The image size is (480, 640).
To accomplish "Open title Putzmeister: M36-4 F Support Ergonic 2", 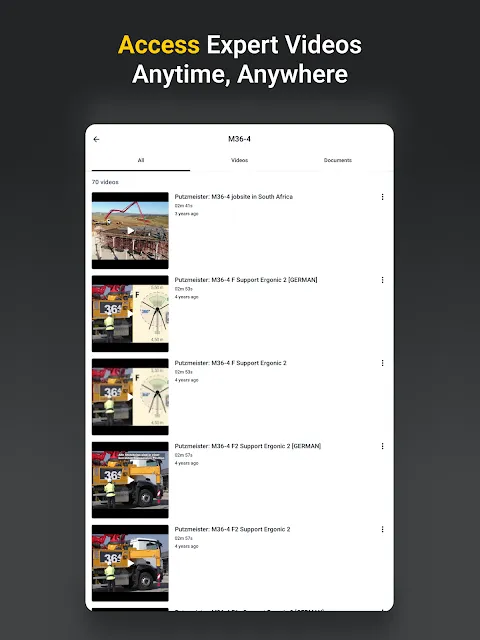I will (x=231, y=363).
